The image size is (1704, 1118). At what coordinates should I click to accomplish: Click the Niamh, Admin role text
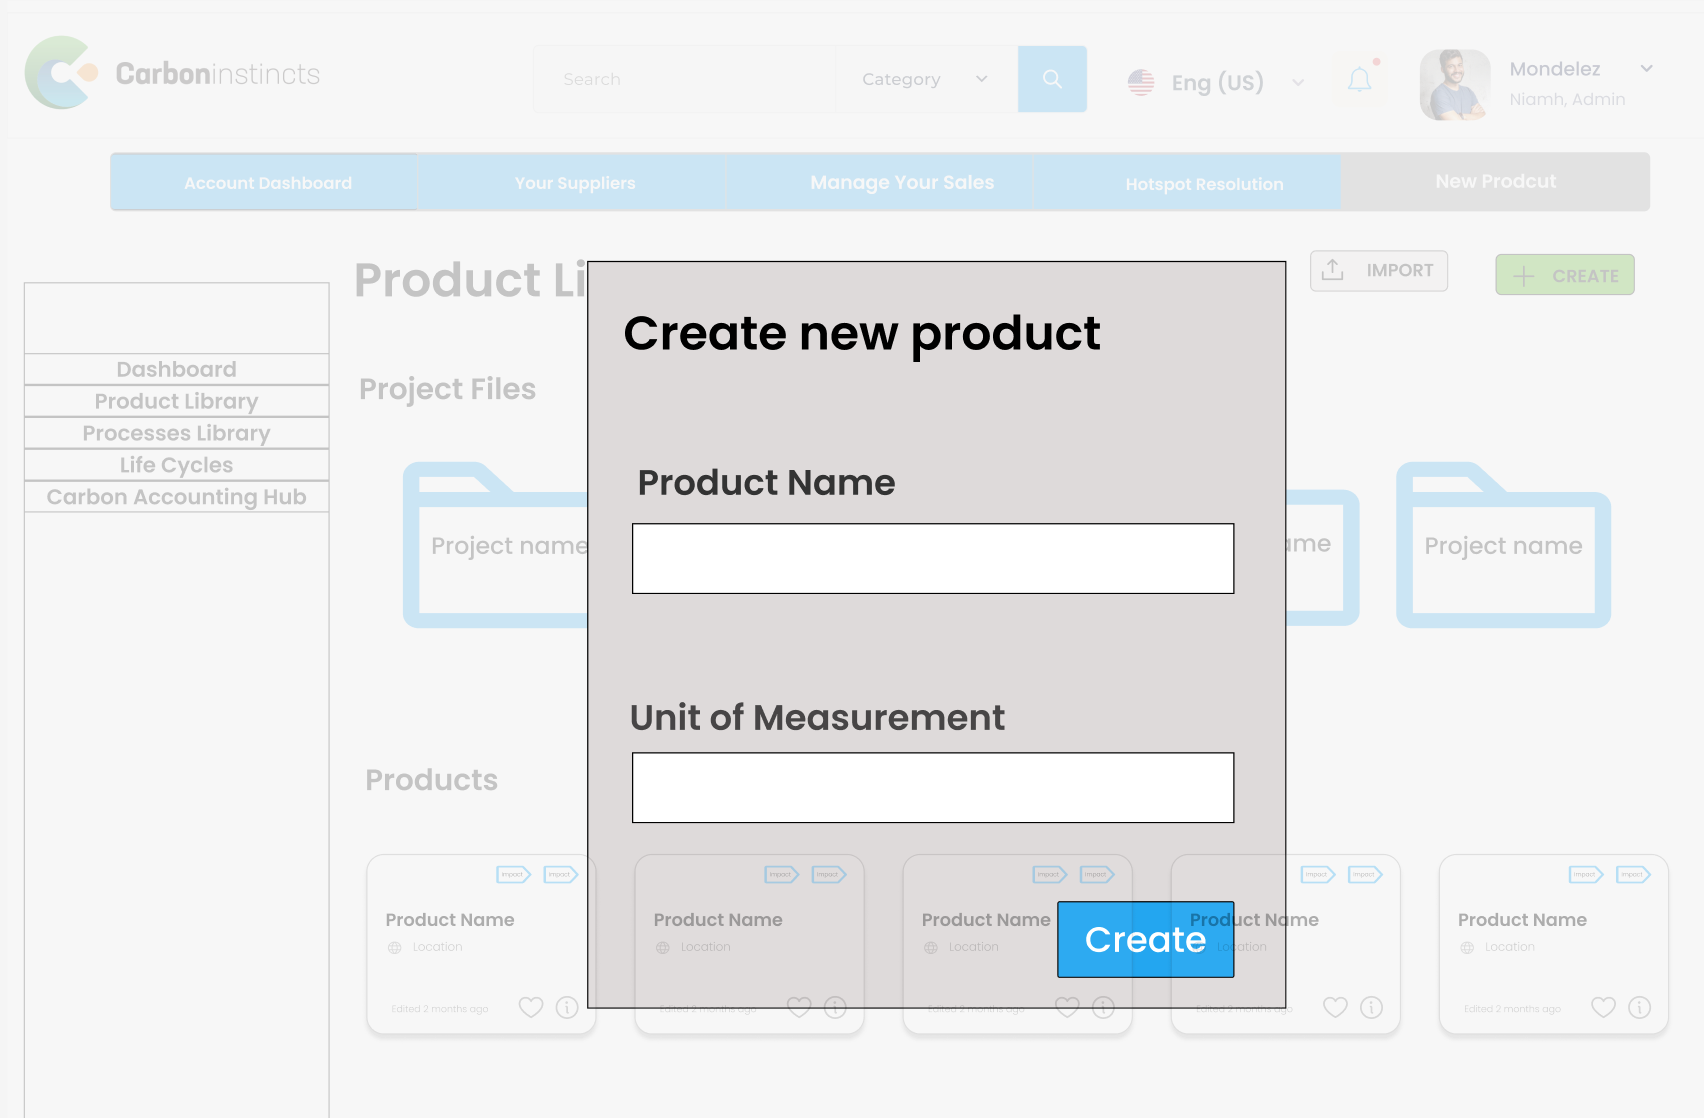pyautogui.click(x=1567, y=99)
